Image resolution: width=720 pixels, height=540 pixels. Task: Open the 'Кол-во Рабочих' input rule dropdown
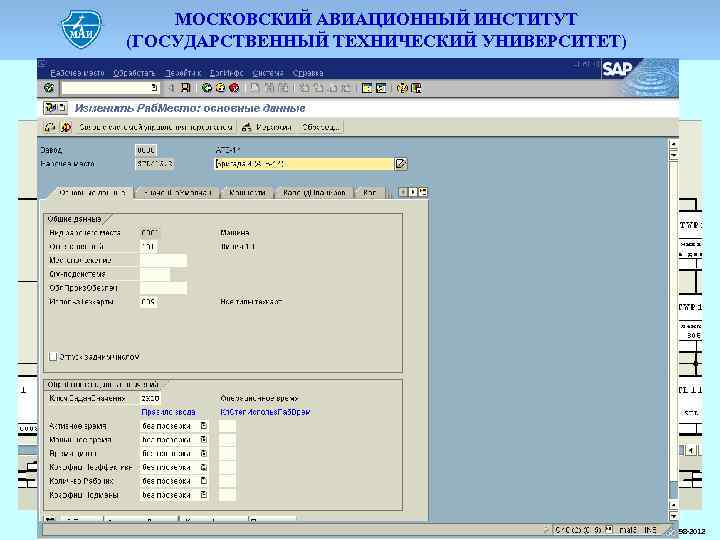203,481
